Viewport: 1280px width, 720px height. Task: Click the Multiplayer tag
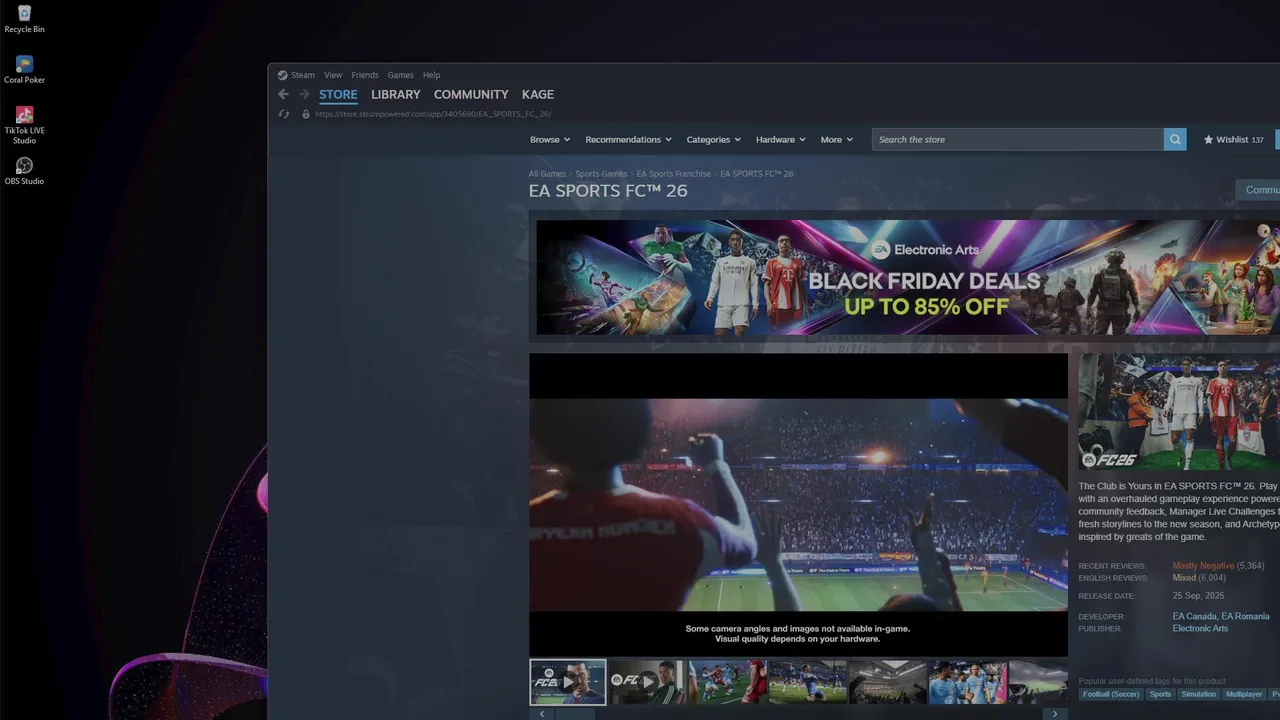click(x=1244, y=694)
